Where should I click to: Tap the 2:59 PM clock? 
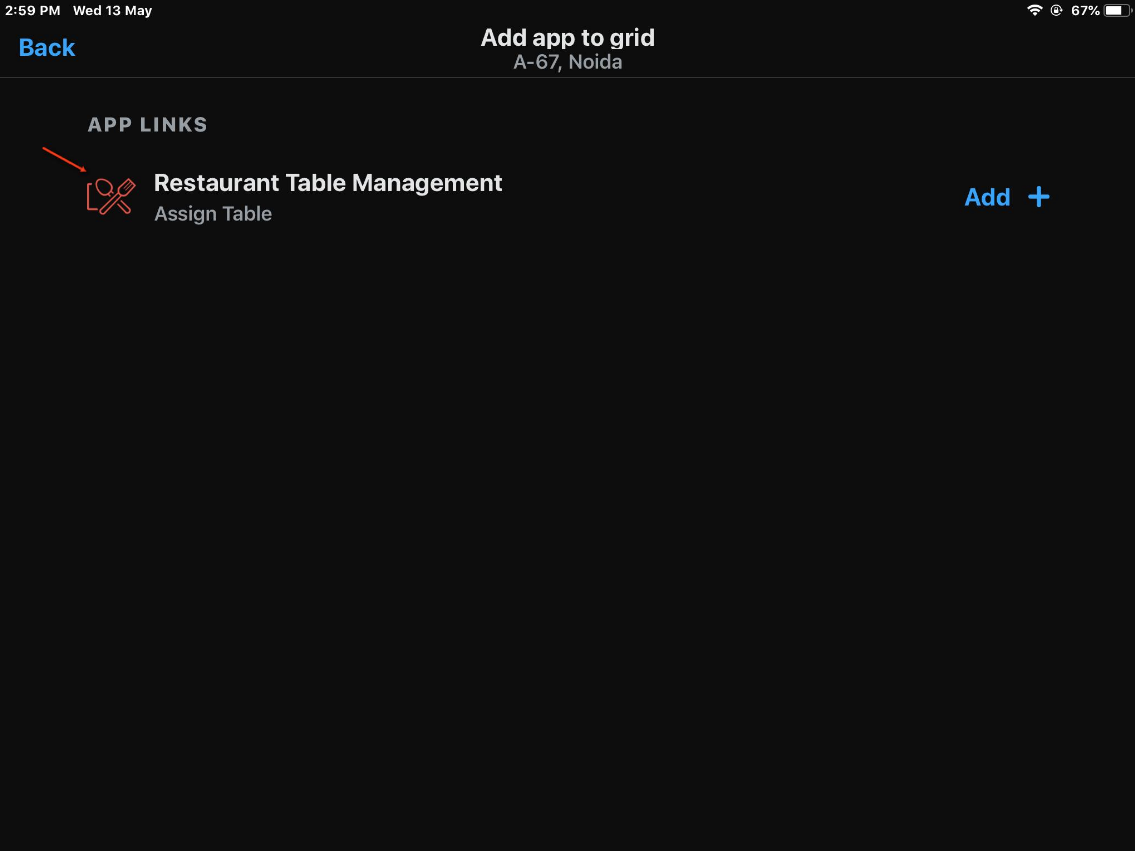pos(33,10)
